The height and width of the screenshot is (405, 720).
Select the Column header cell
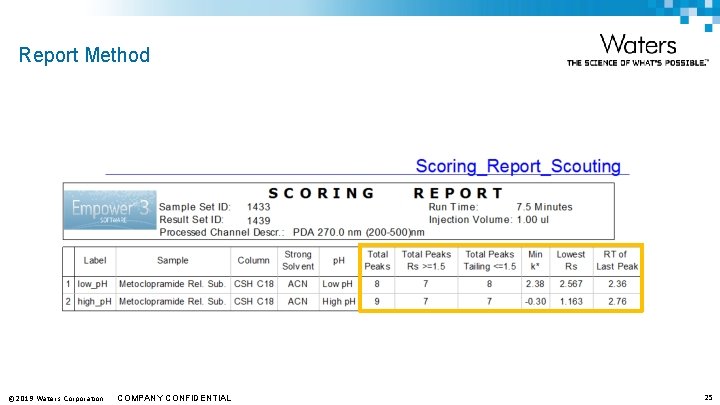[x=253, y=260]
